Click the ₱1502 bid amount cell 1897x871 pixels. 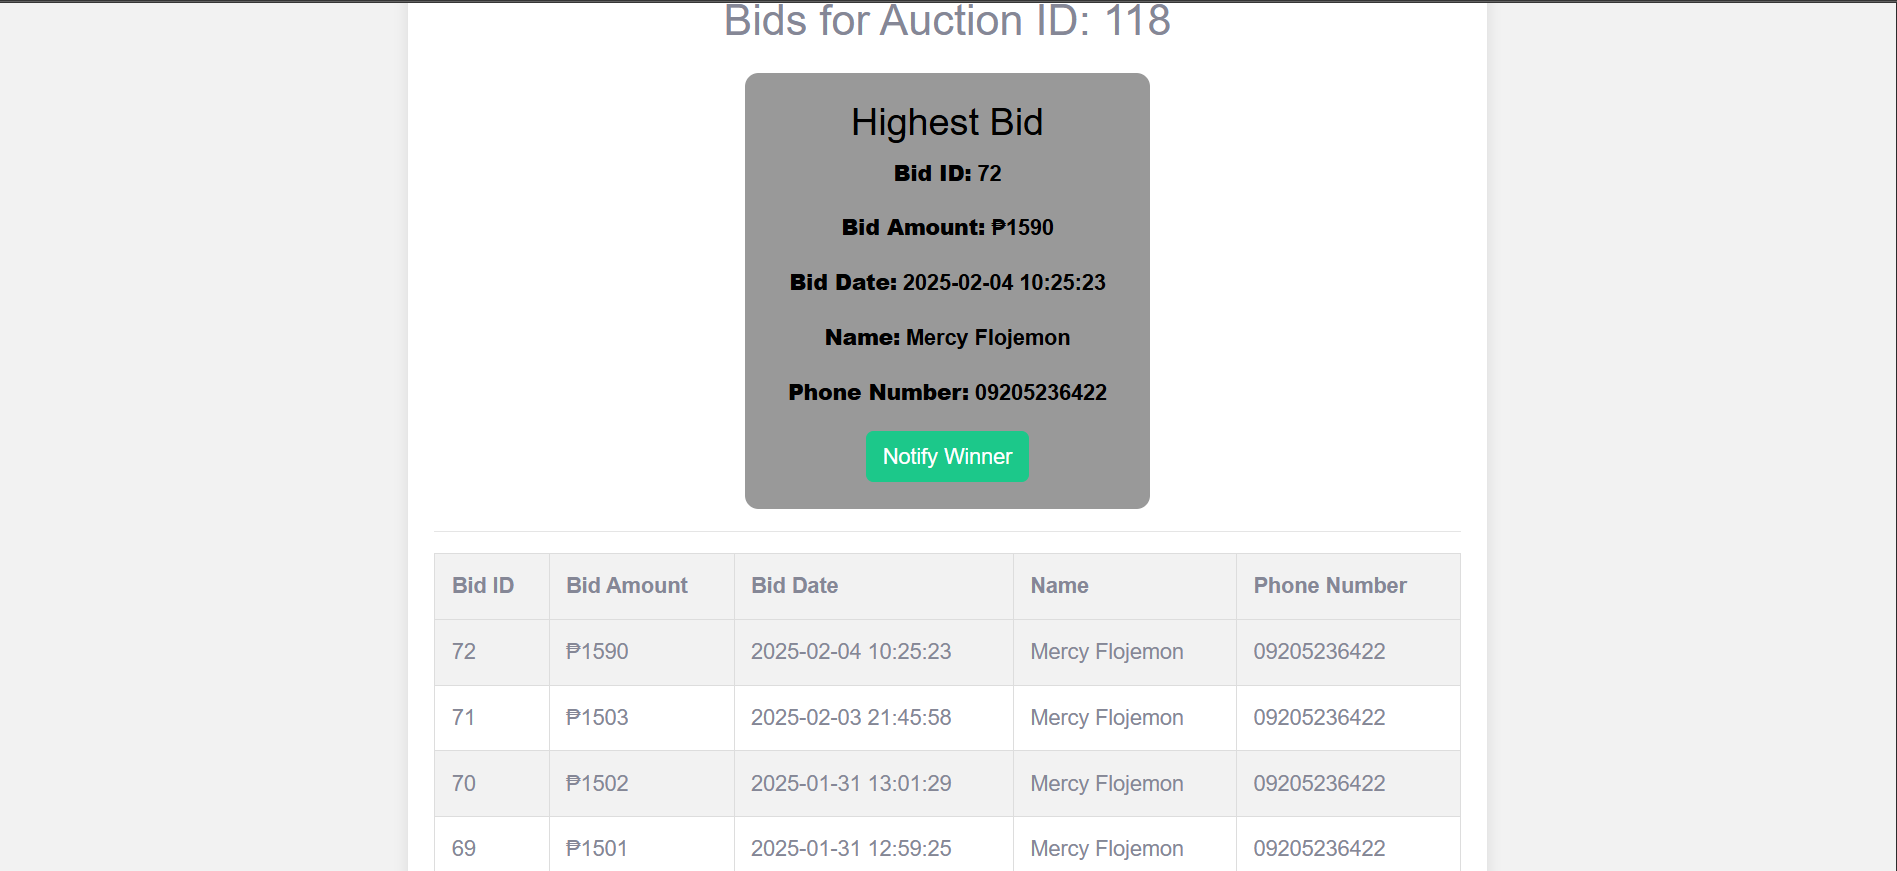pyautogui.click(x=597, y=784)
